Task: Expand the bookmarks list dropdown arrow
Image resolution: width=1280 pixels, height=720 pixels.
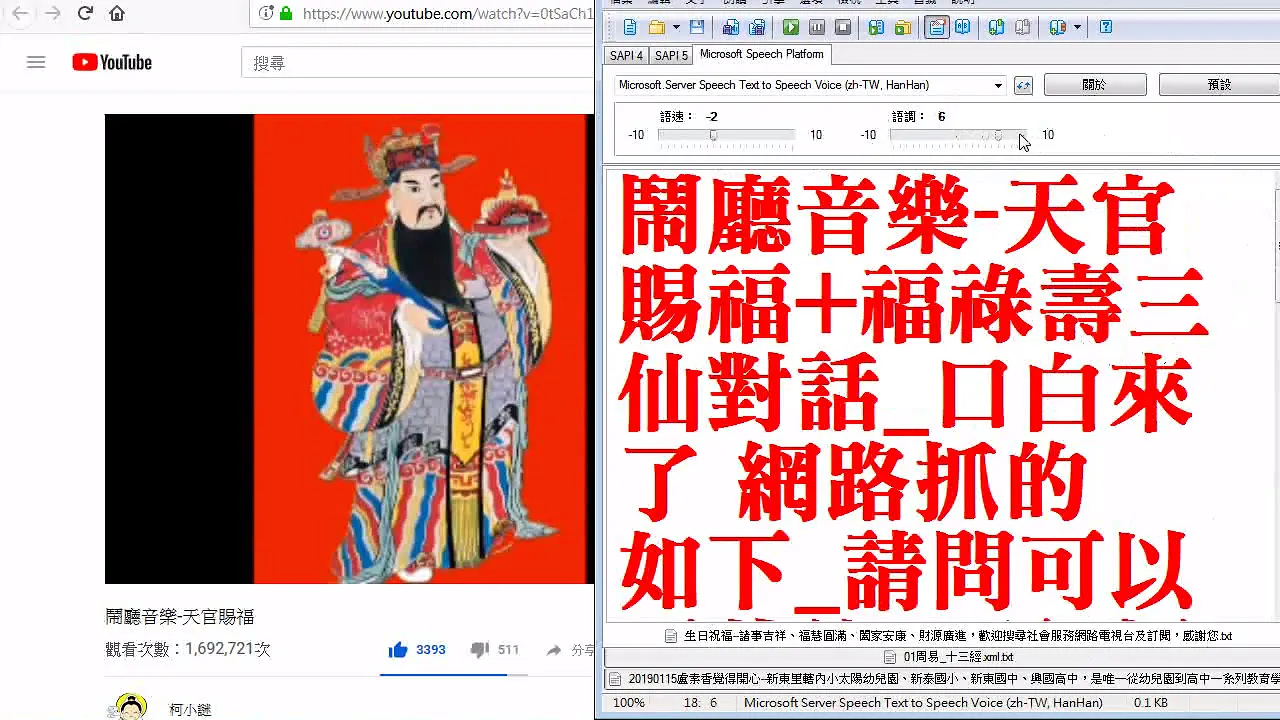Action: coord(1077,28)
